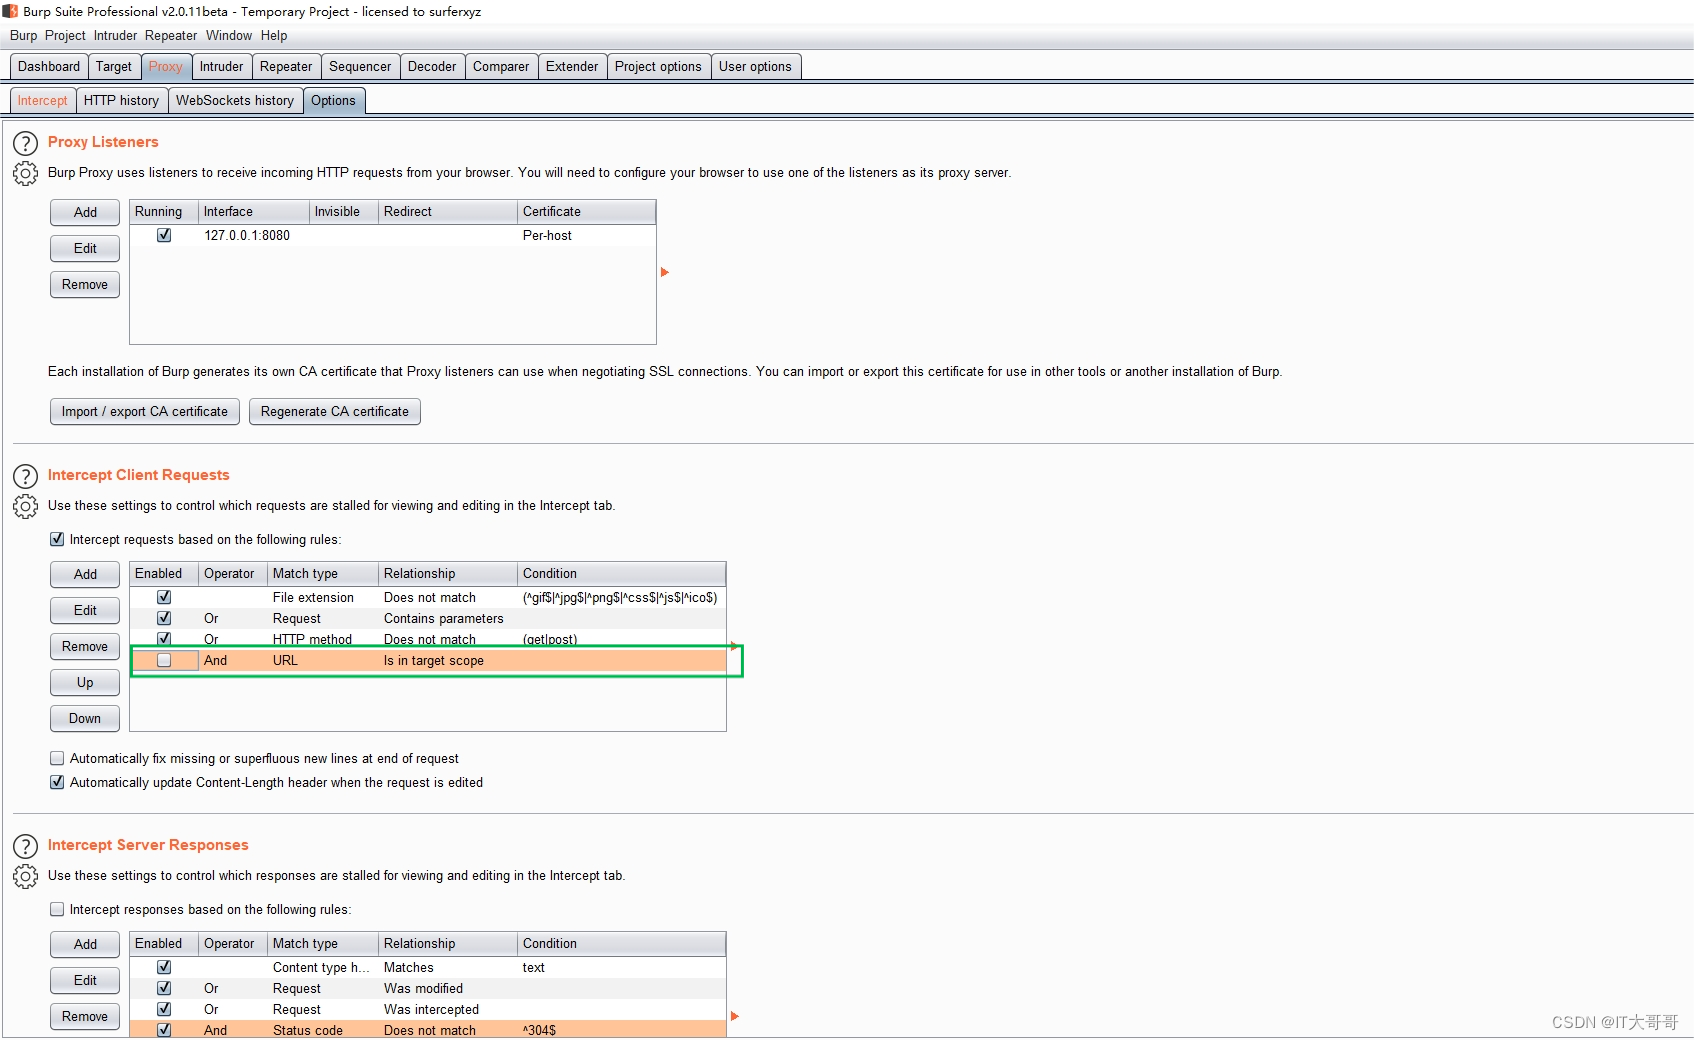
Task: Enable 'Intercept responses based on the following rules'
Action: pyautogui.click(x=57, y=909)
